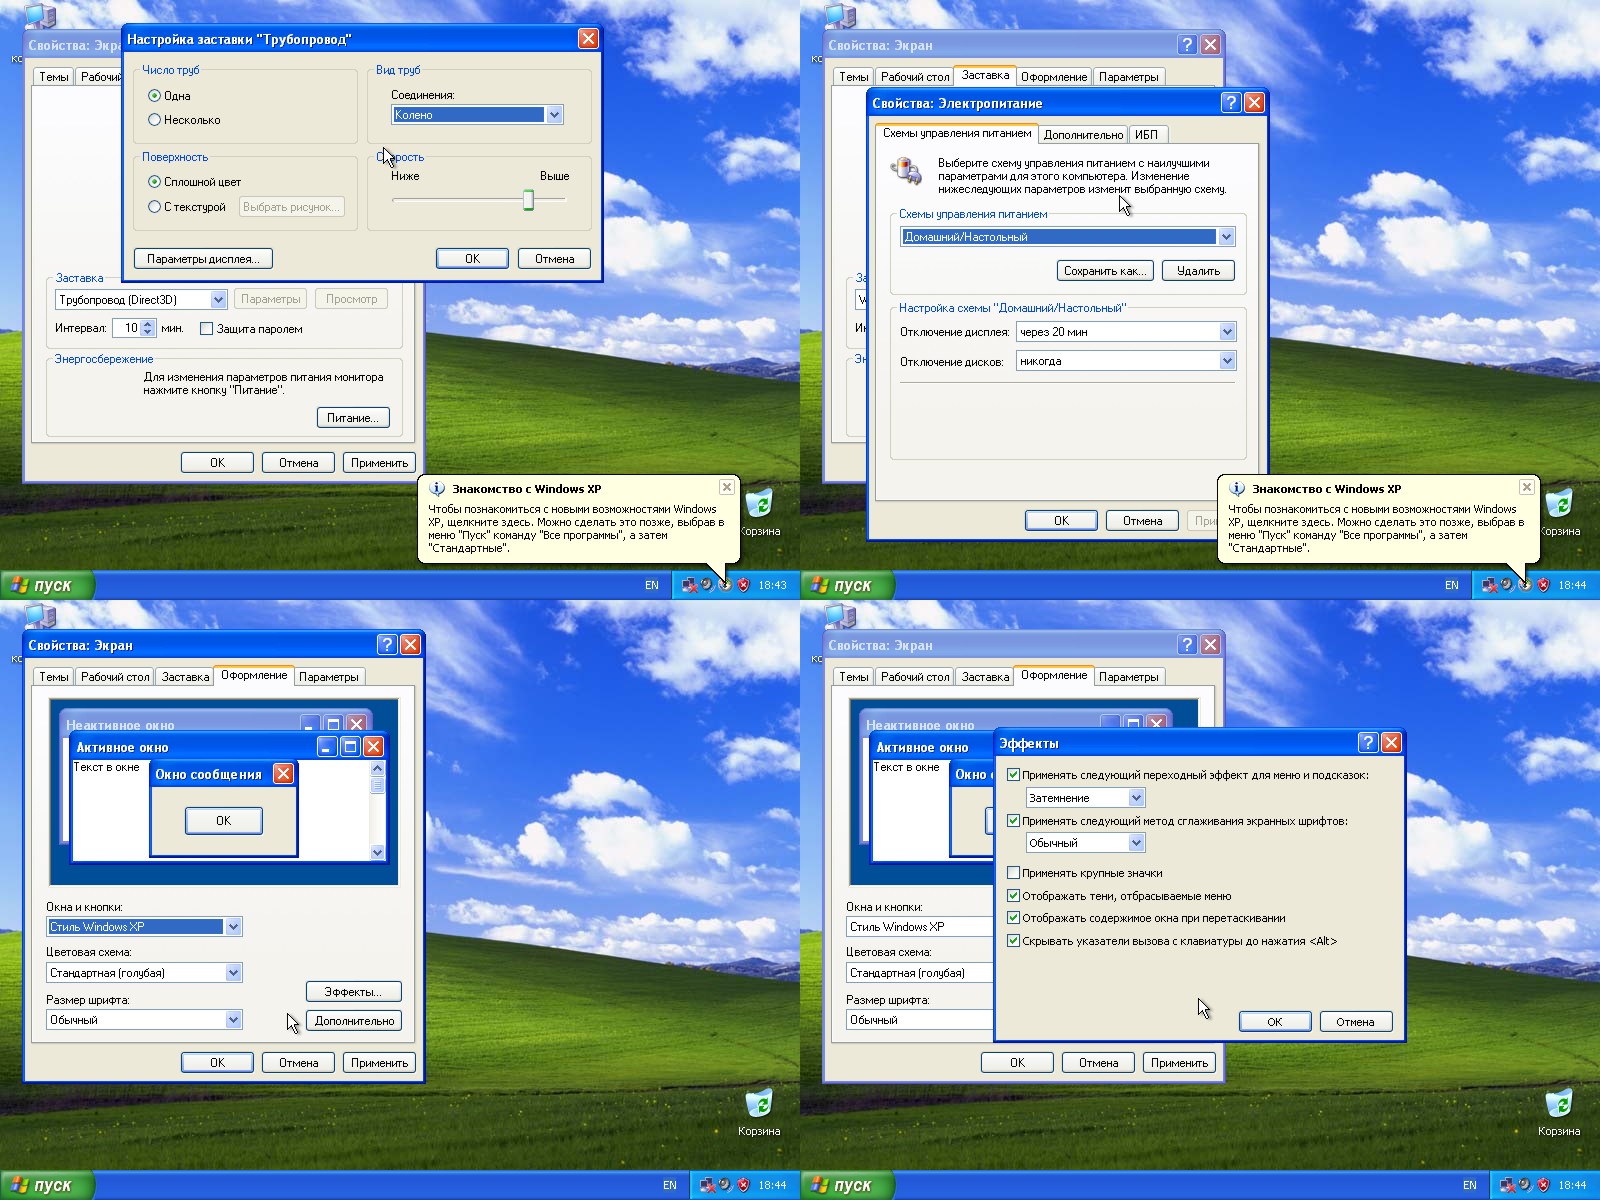This screenshot has height=1200, width=1600.
Task: Click the help question mark on Электропитание title bar
Action: point(1231,102)
